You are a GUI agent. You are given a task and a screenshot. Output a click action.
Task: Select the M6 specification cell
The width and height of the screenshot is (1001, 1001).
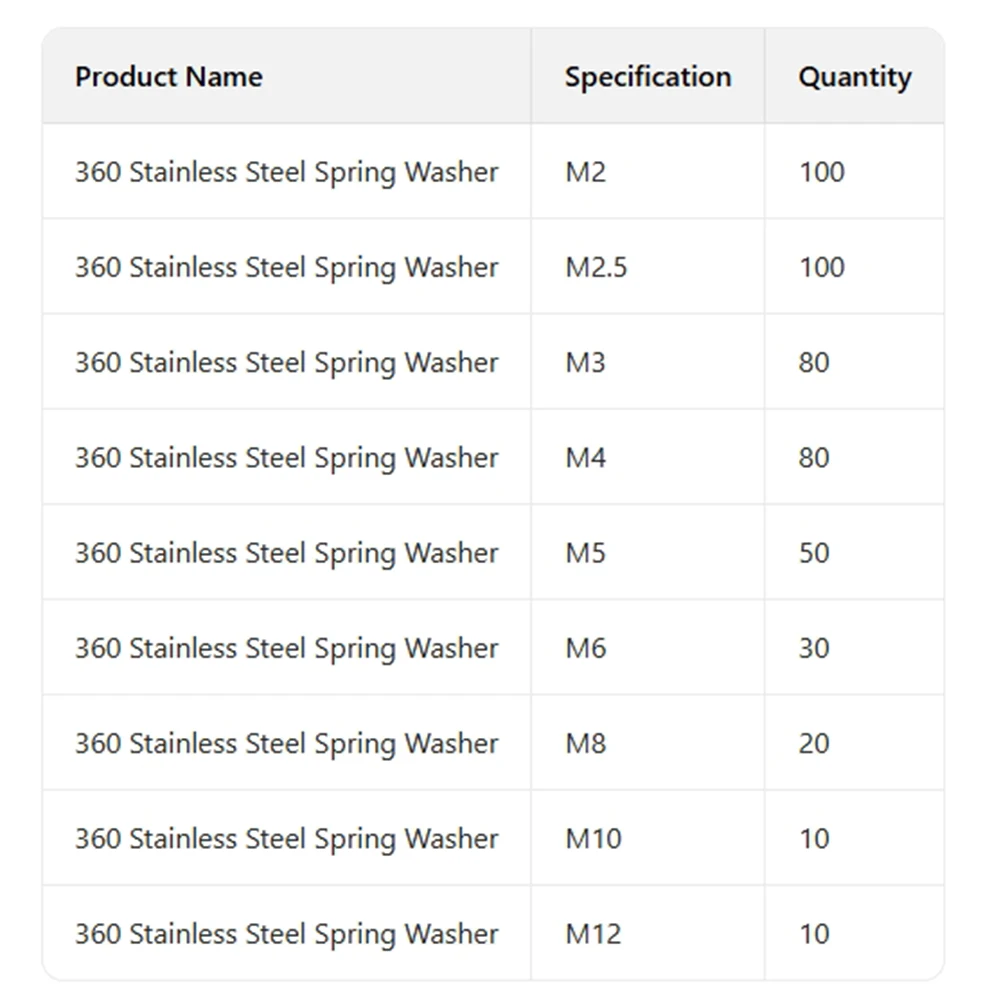tap(586, 648)
